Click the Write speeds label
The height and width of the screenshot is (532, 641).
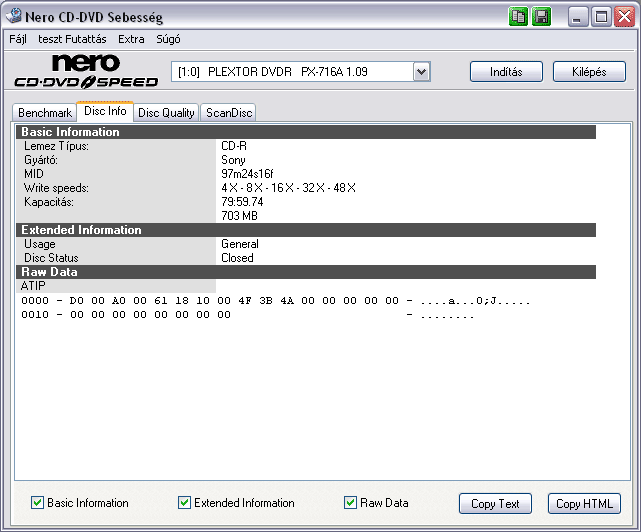56,188
